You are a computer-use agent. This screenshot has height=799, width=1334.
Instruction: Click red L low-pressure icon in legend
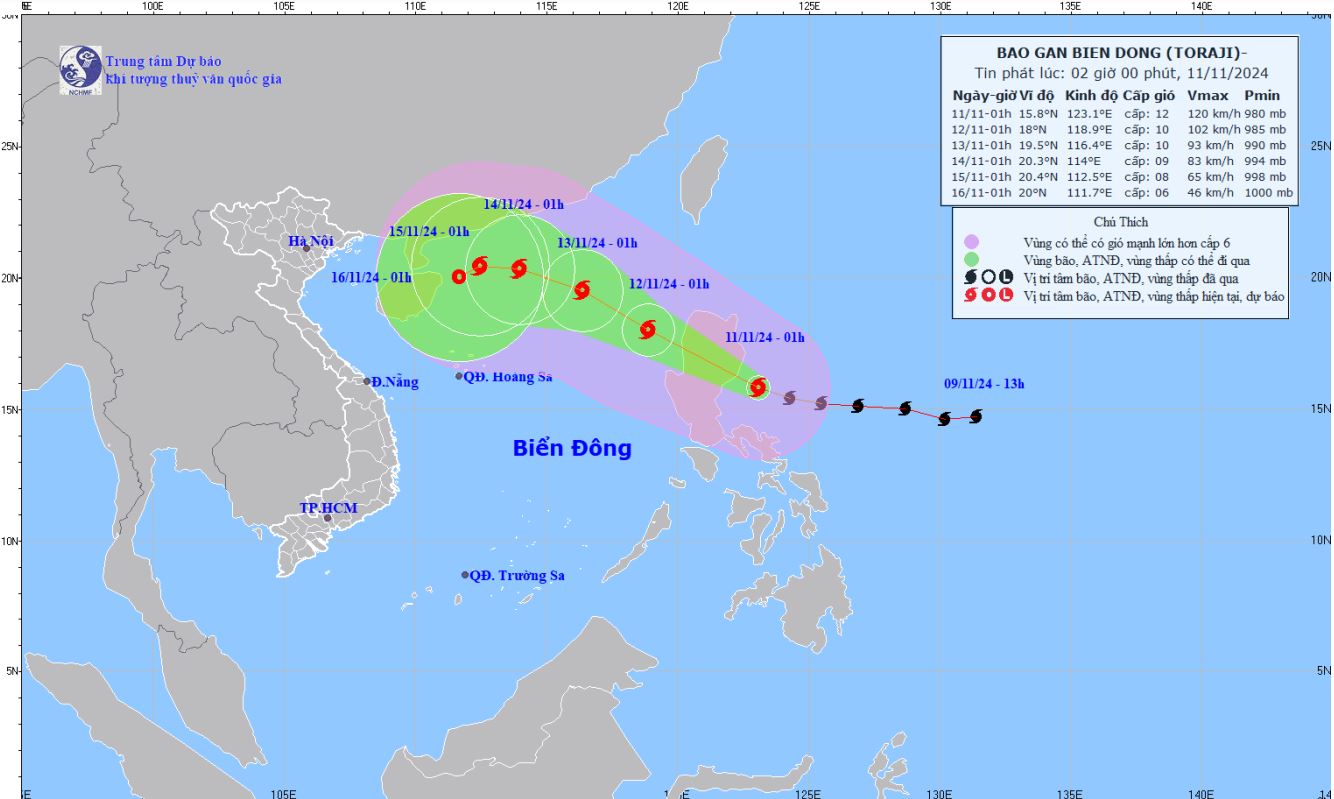click(1006, 295)
